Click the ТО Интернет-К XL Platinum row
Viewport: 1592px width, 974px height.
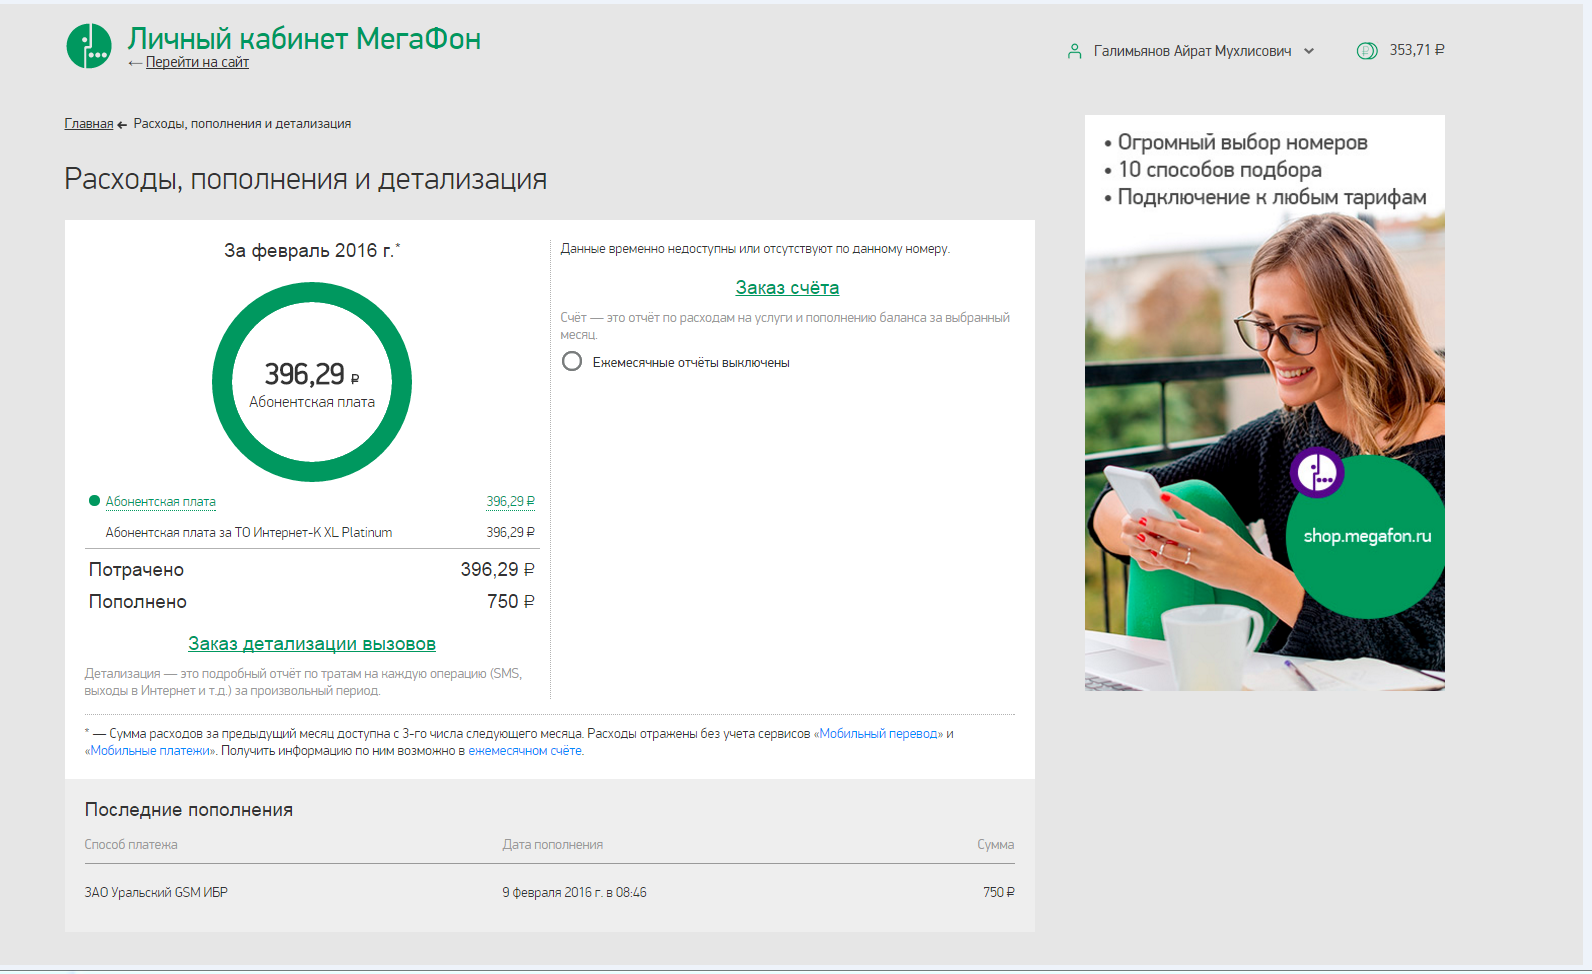312,533
